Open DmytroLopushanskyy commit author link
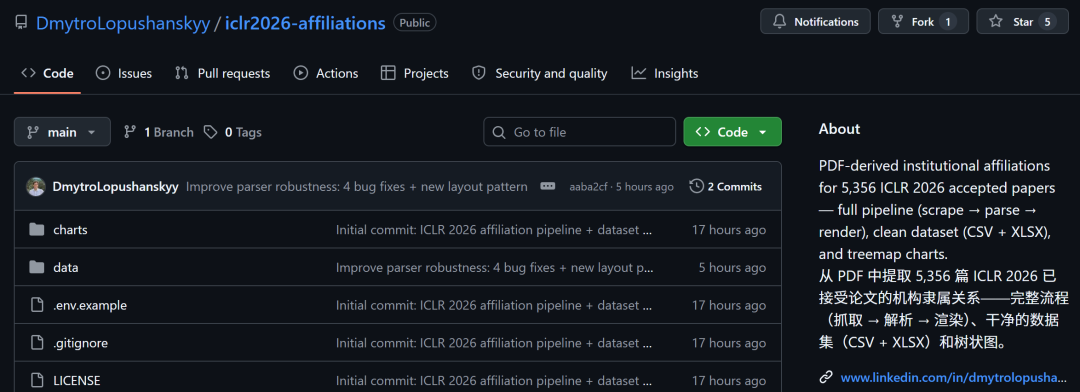The height and width of the screenshot is (392, 1080). 115,187
